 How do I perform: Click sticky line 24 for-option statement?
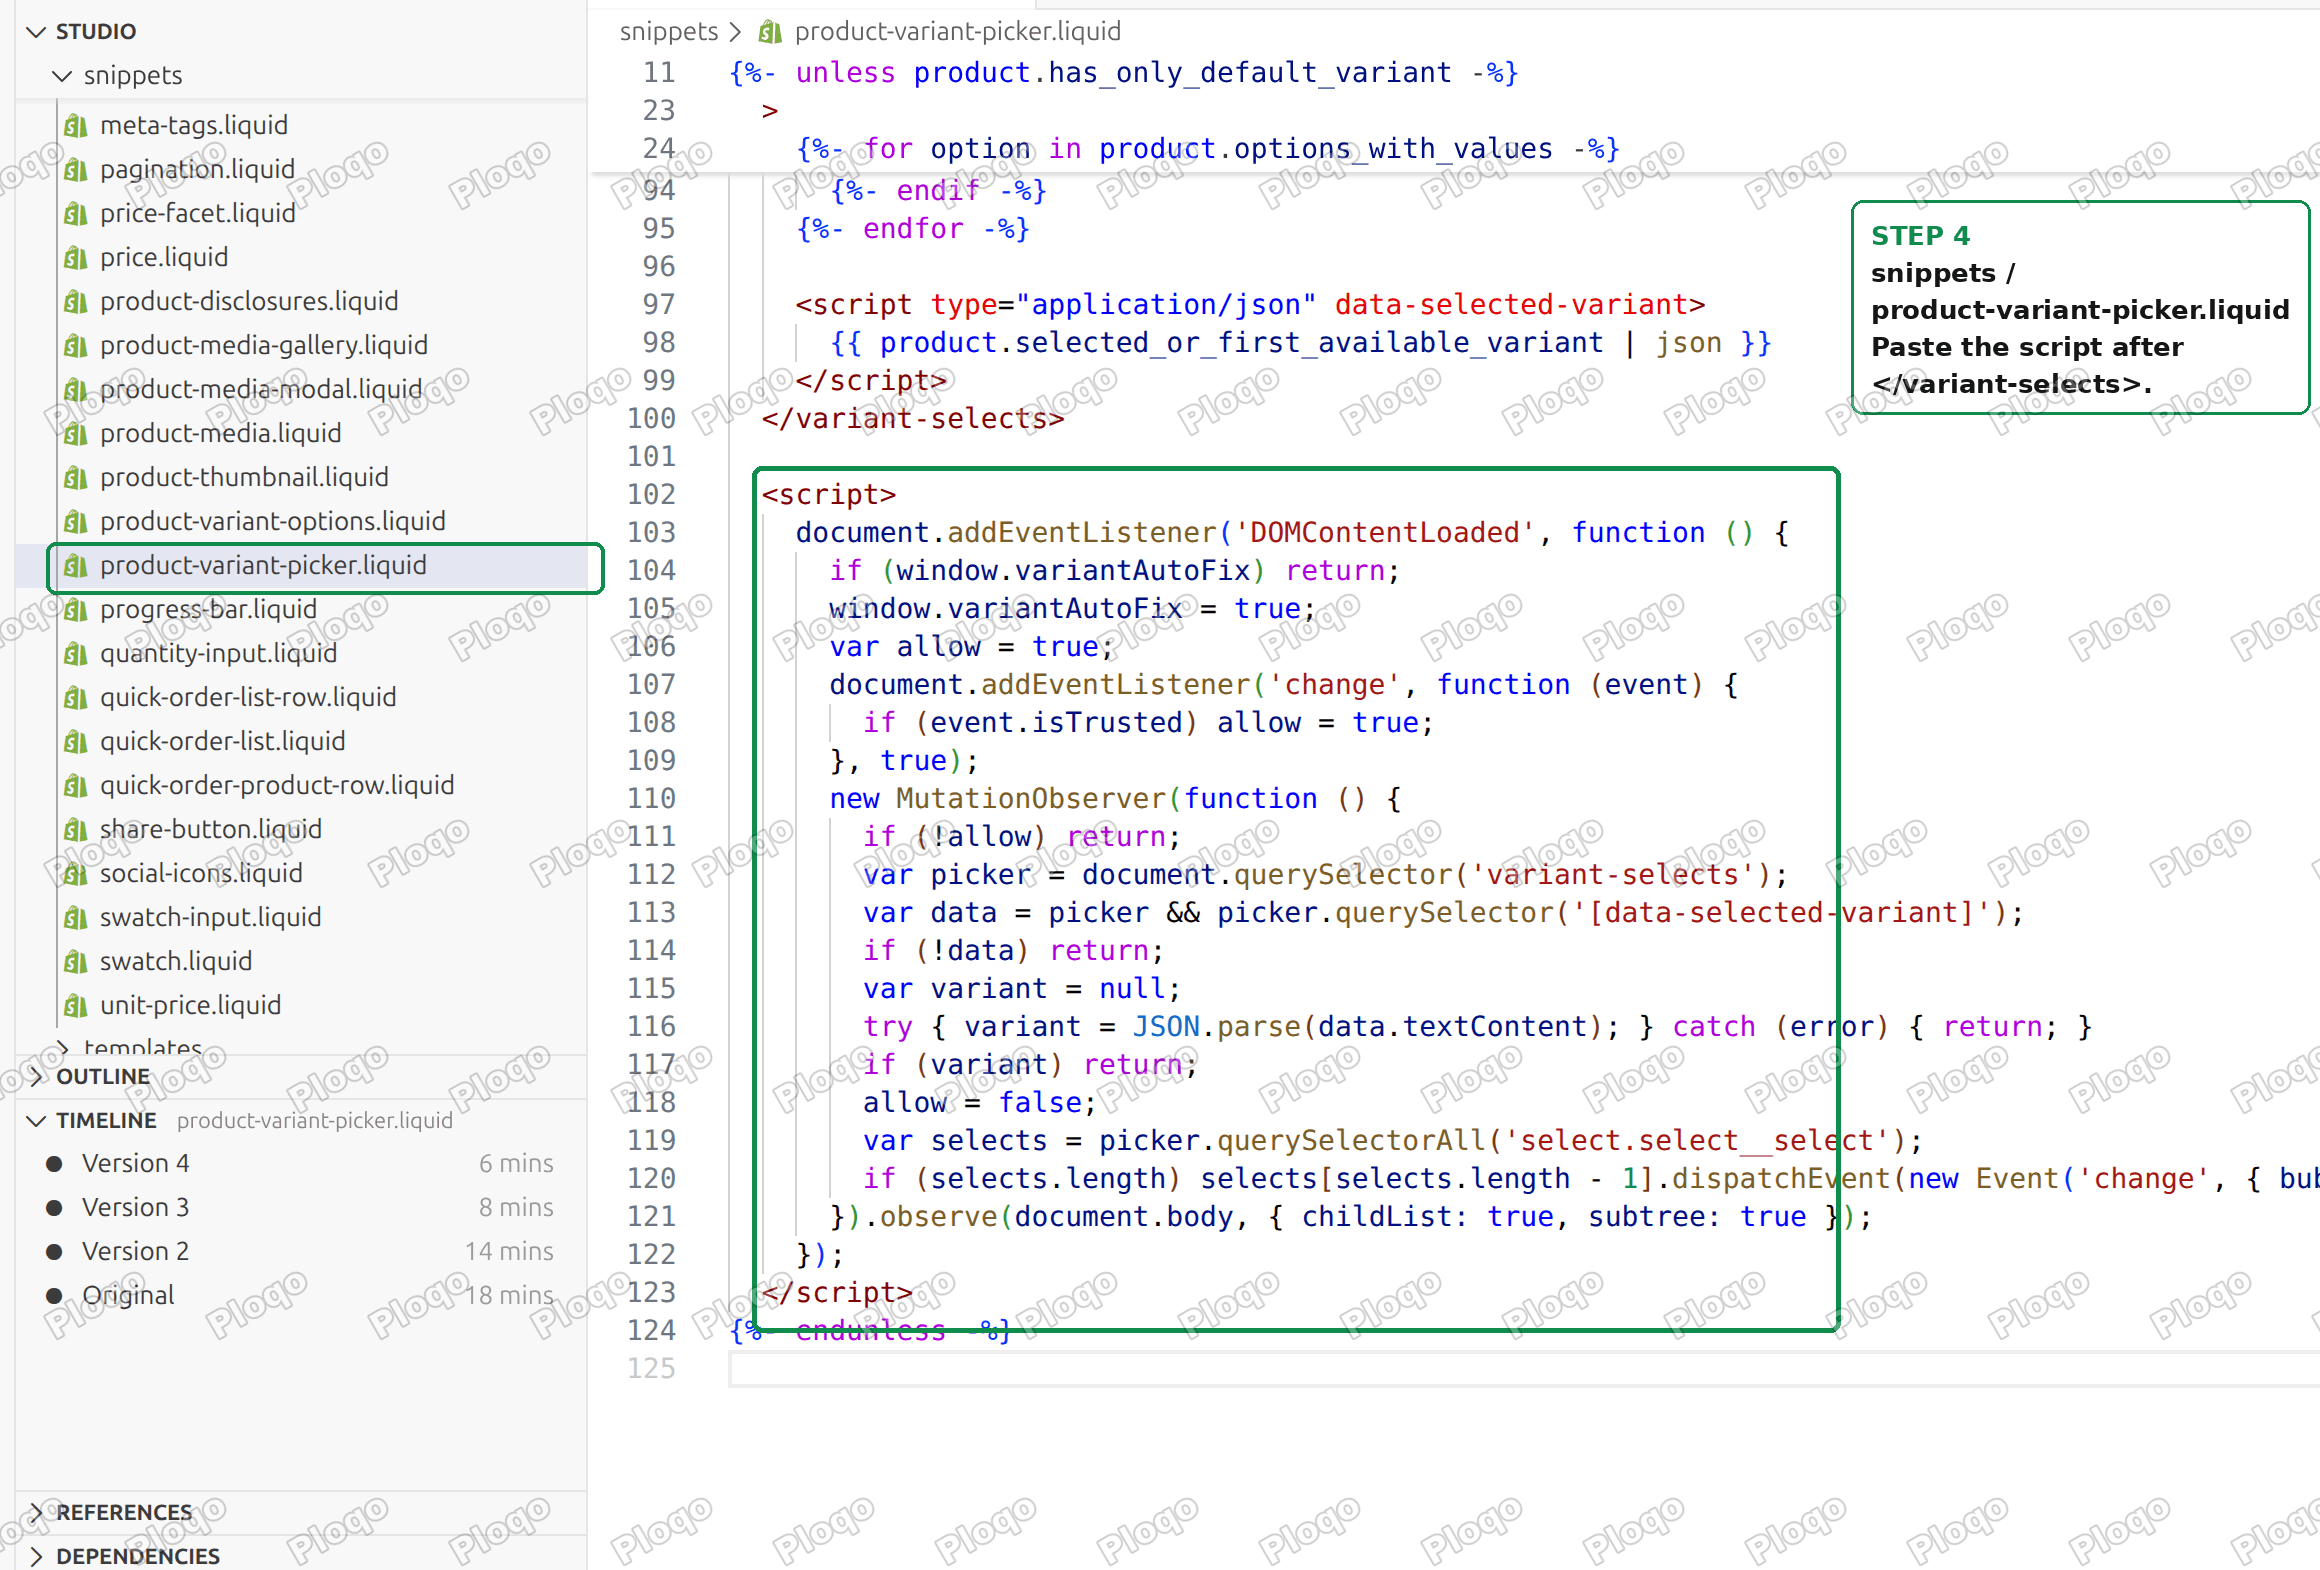coord(1207,149)
